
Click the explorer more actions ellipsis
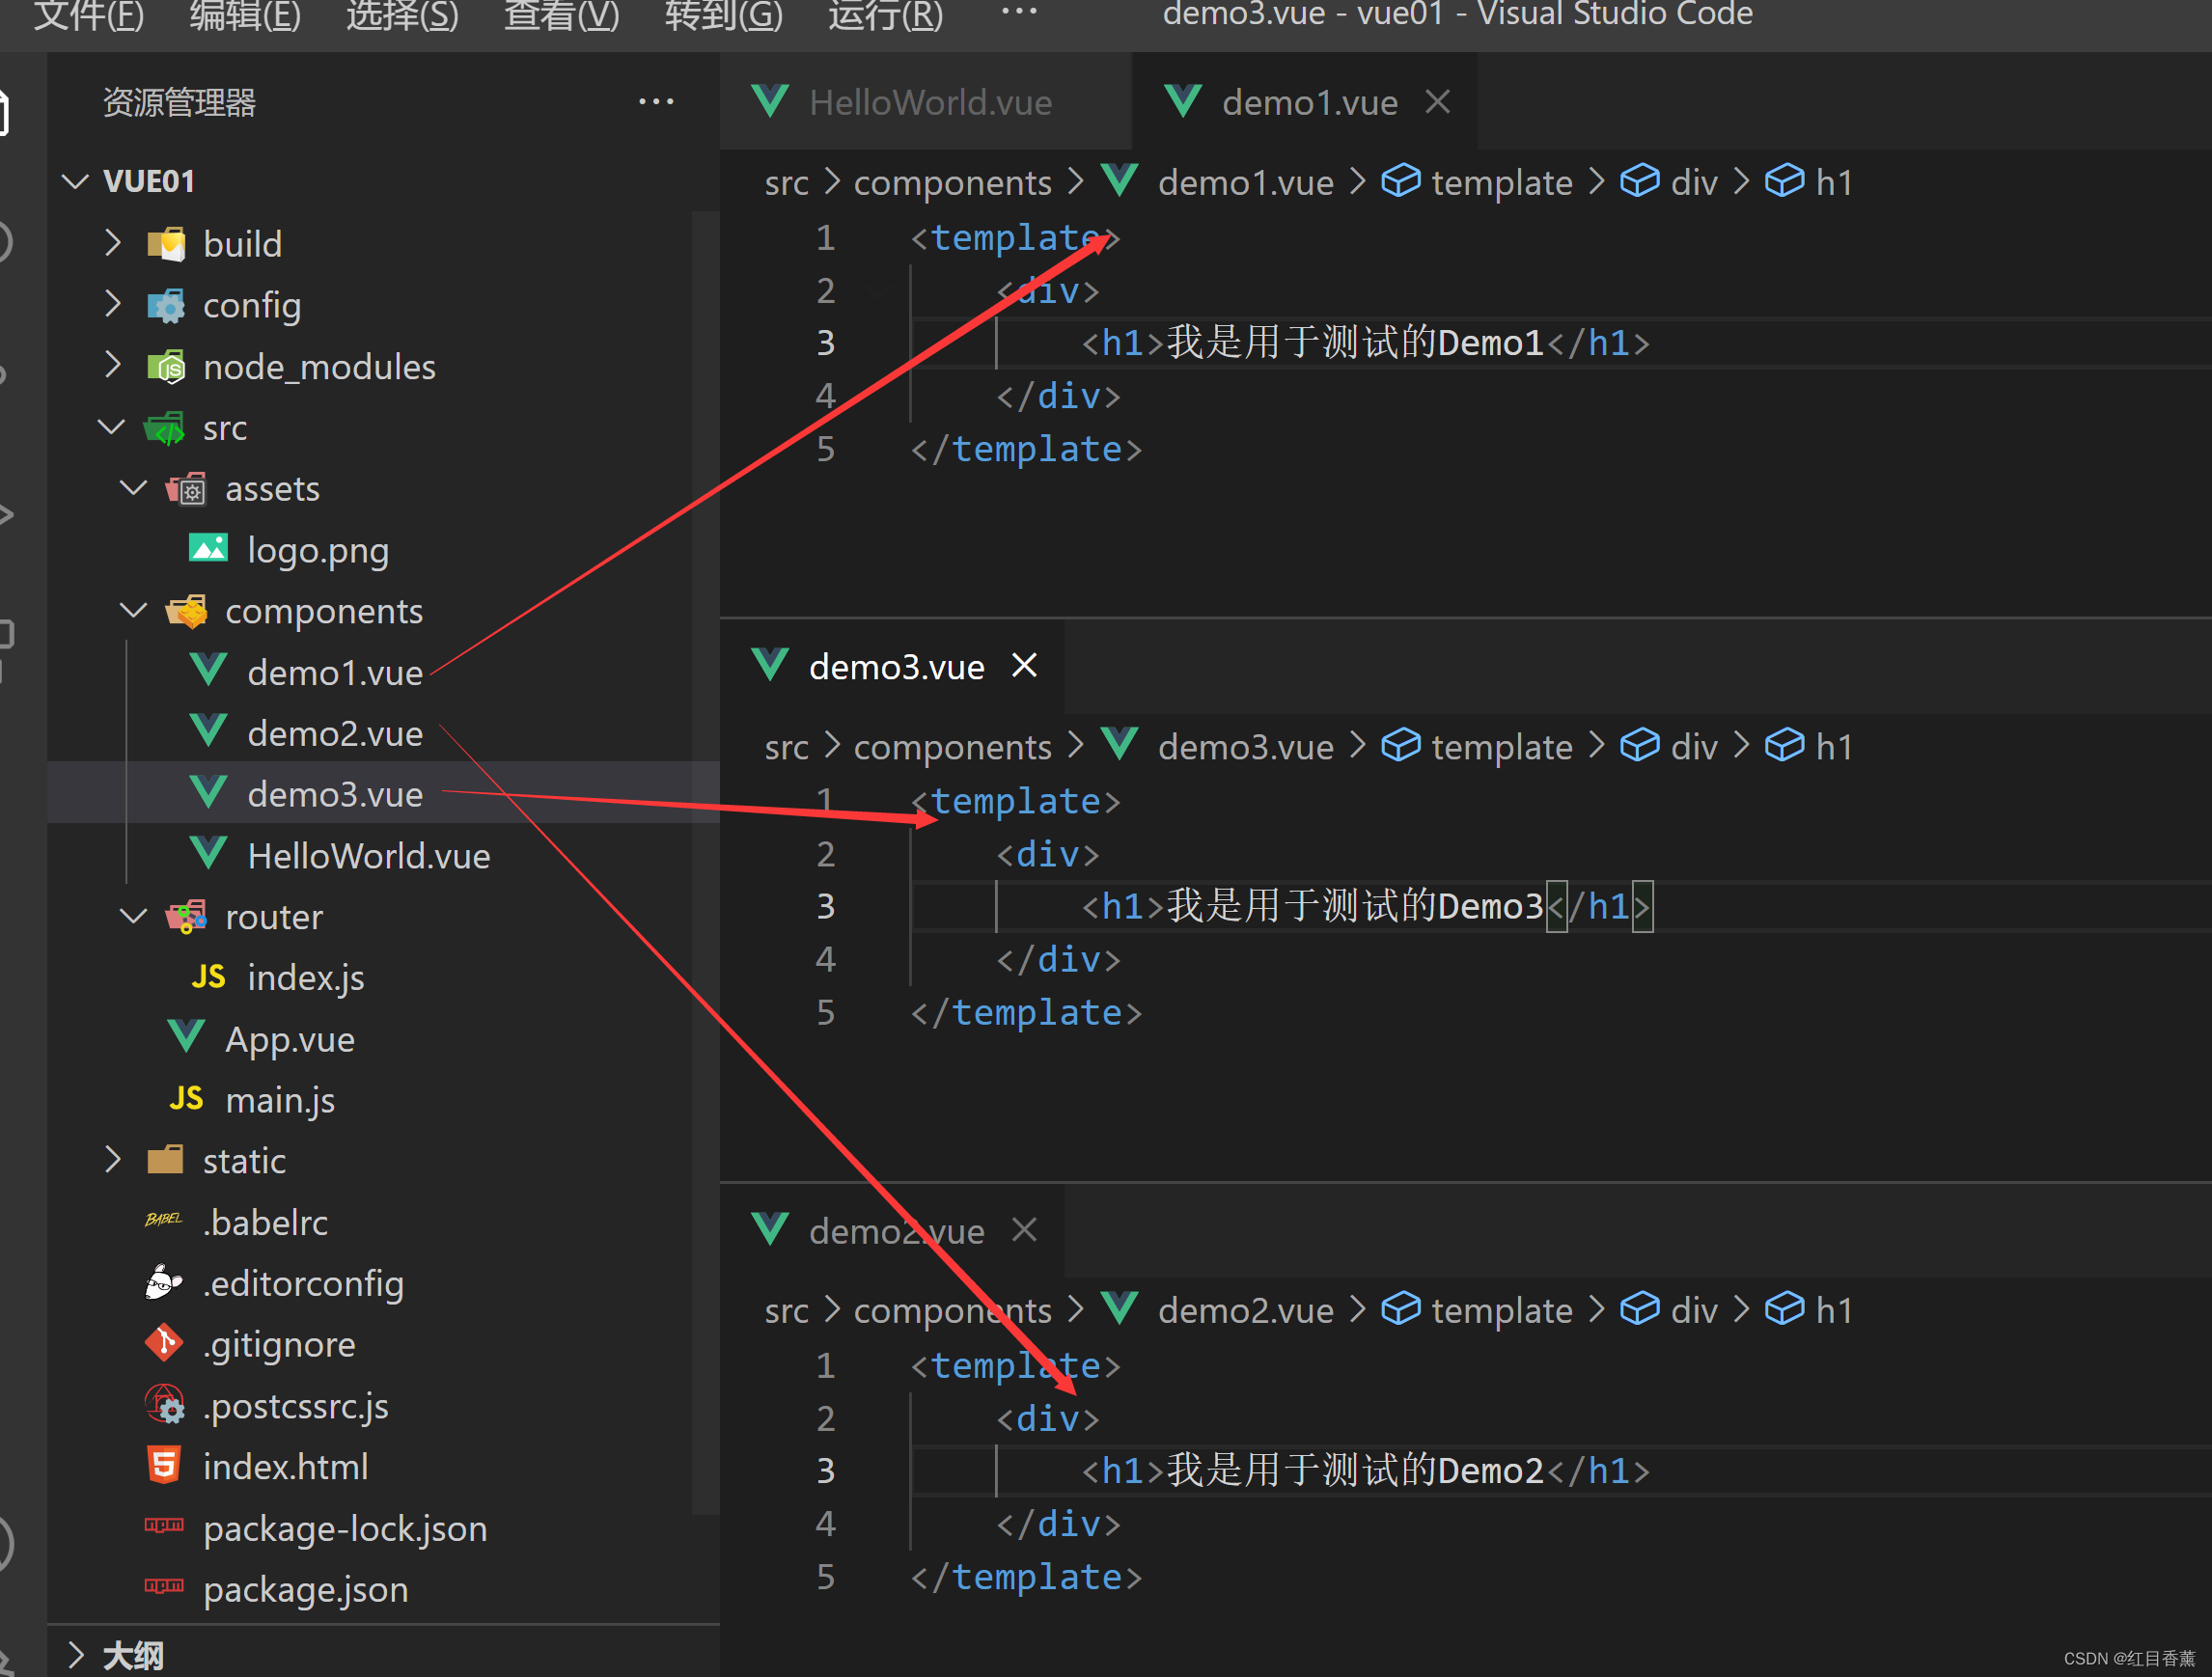656,102
